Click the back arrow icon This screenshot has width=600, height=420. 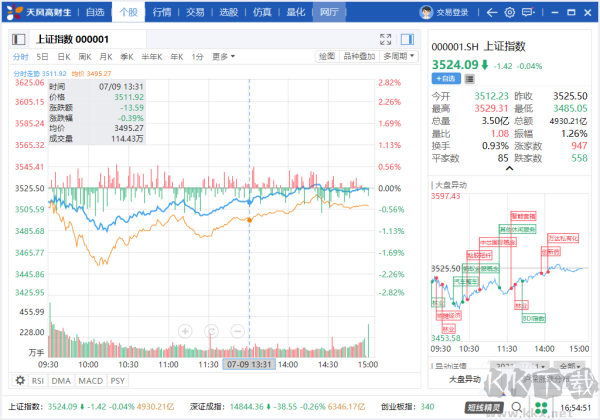[492, 13]
